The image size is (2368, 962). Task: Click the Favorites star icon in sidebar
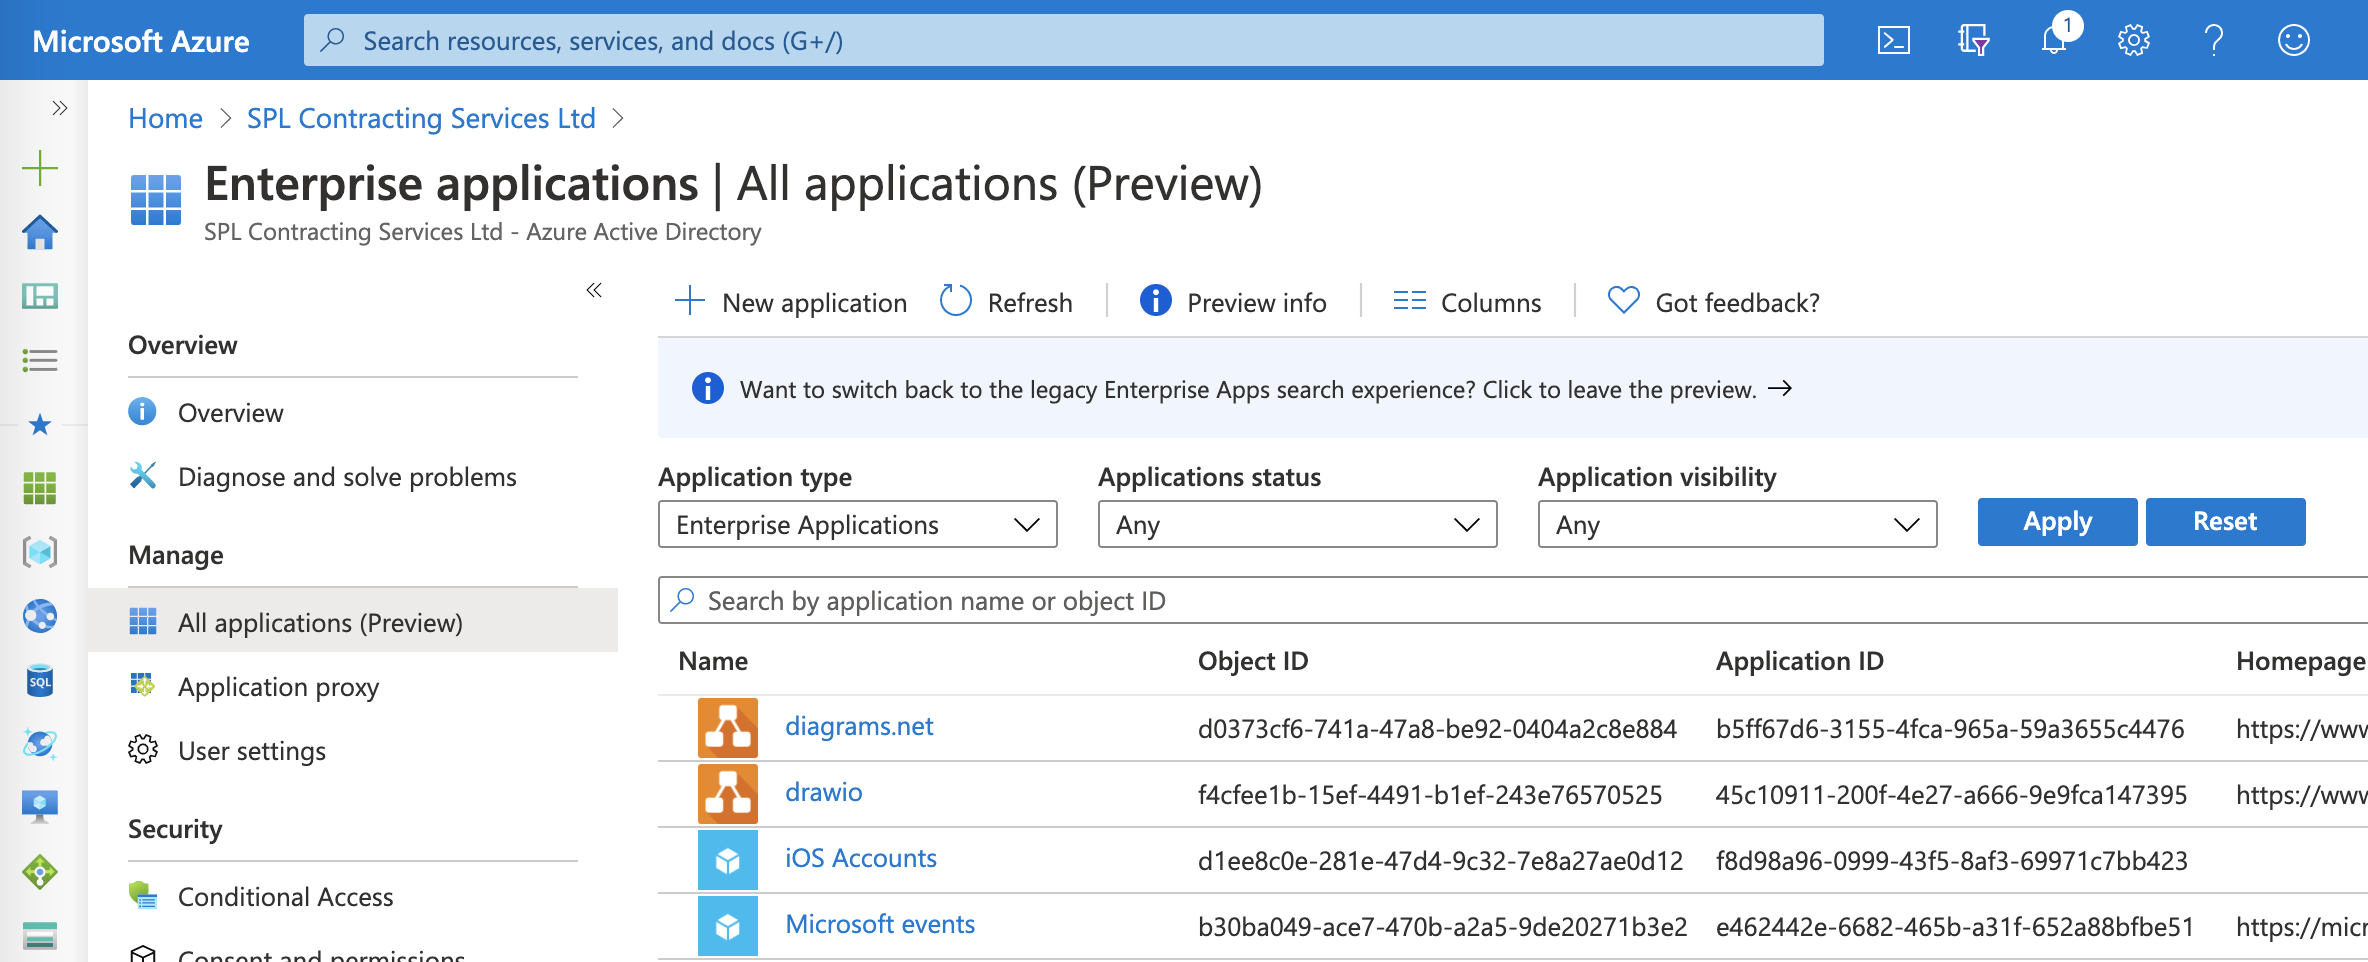coord(40,425)
